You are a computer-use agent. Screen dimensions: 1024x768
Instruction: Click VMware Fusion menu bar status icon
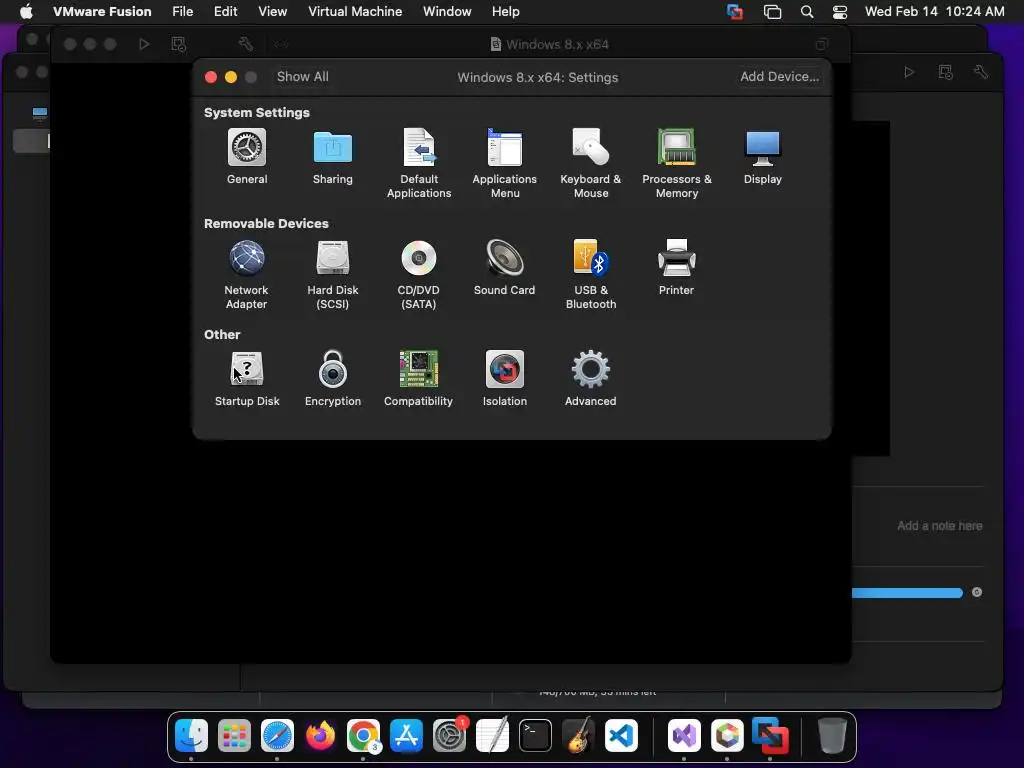pyautogui.click(x=735, y=12)
